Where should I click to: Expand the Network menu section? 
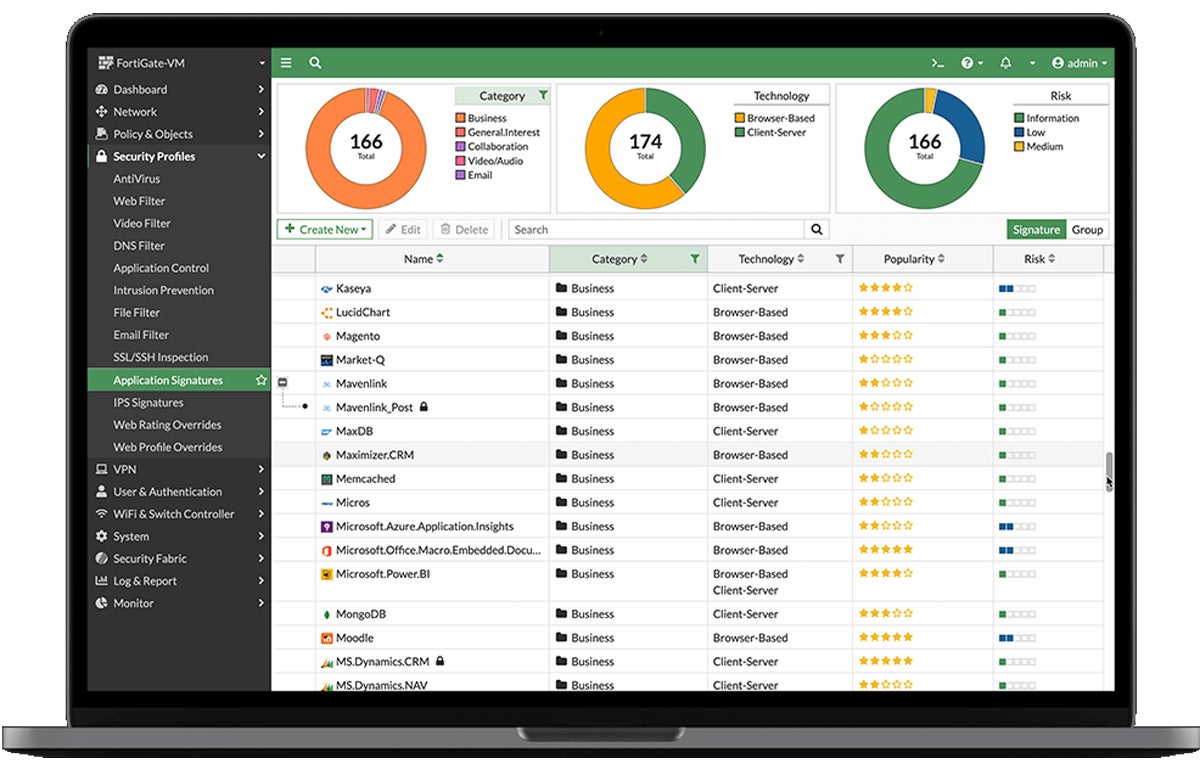[x=179, y=112]
